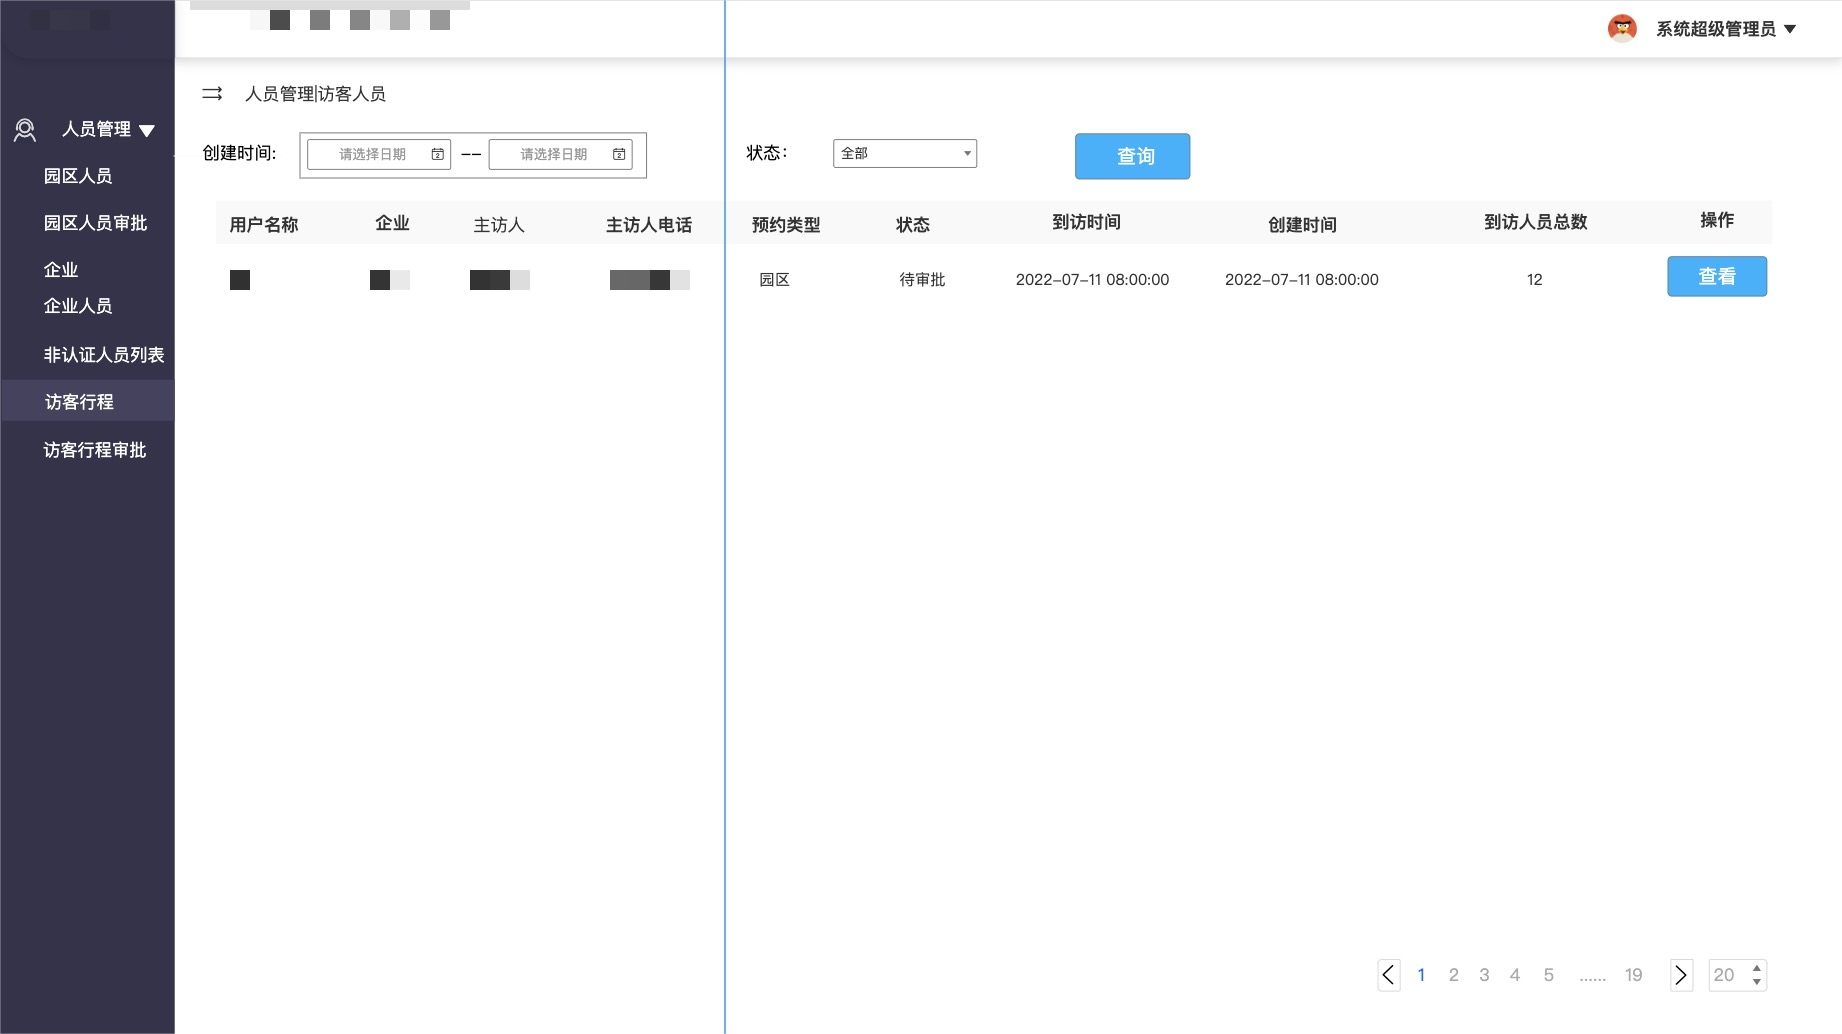The image size is (1842, 1034).
Task: Click the end date input field
Action: pyautogui.click(x=561, y=154)
